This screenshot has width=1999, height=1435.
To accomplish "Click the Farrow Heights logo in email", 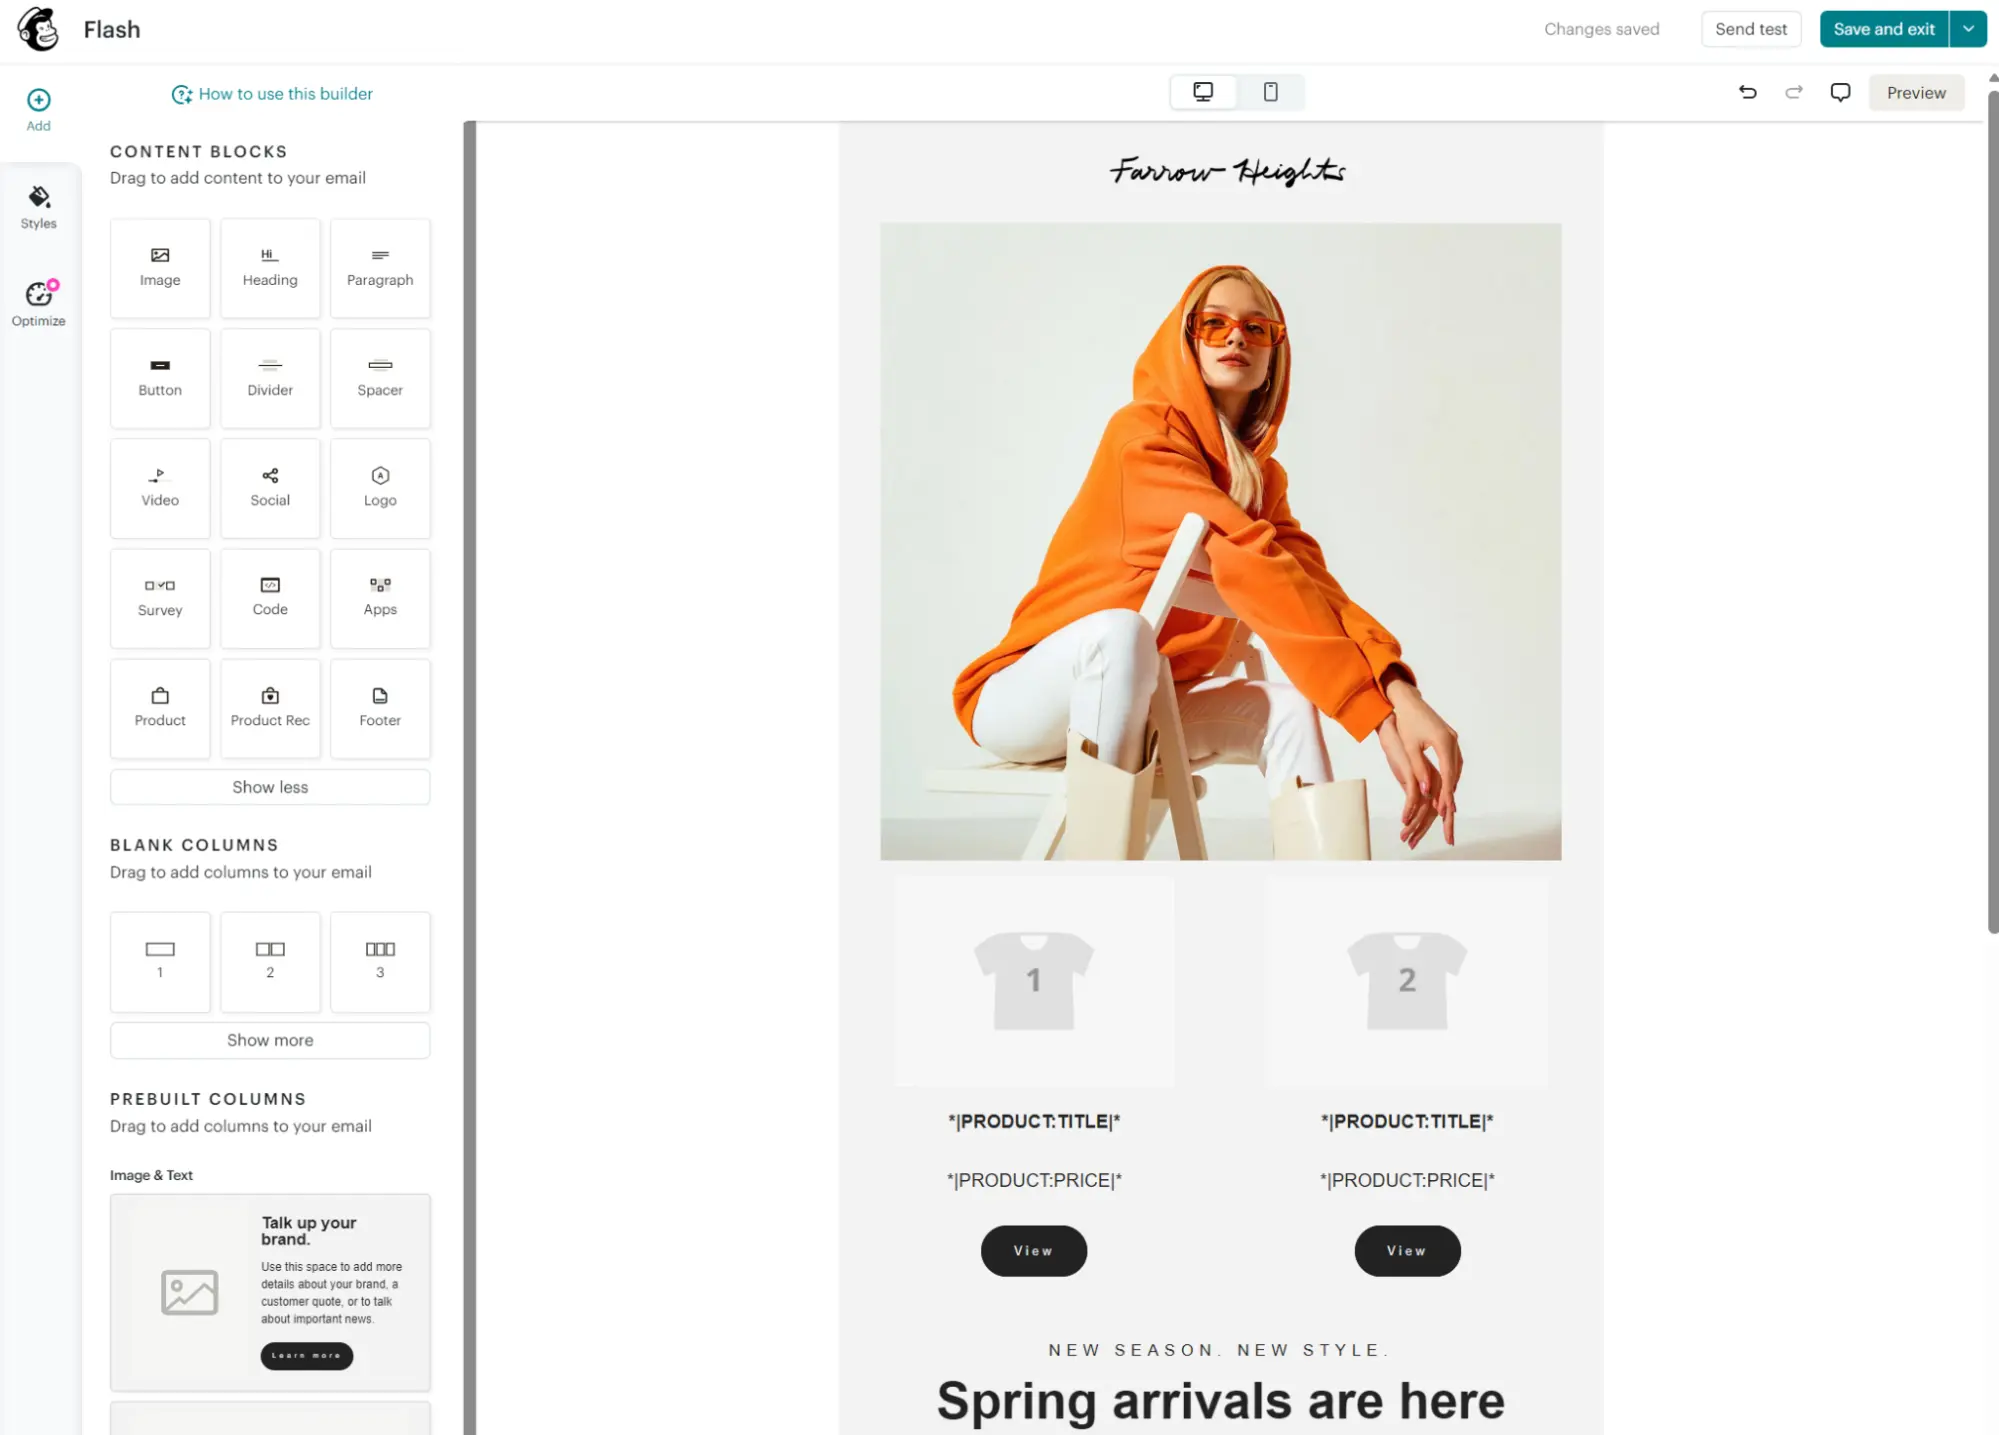I will click(1227, 171).
